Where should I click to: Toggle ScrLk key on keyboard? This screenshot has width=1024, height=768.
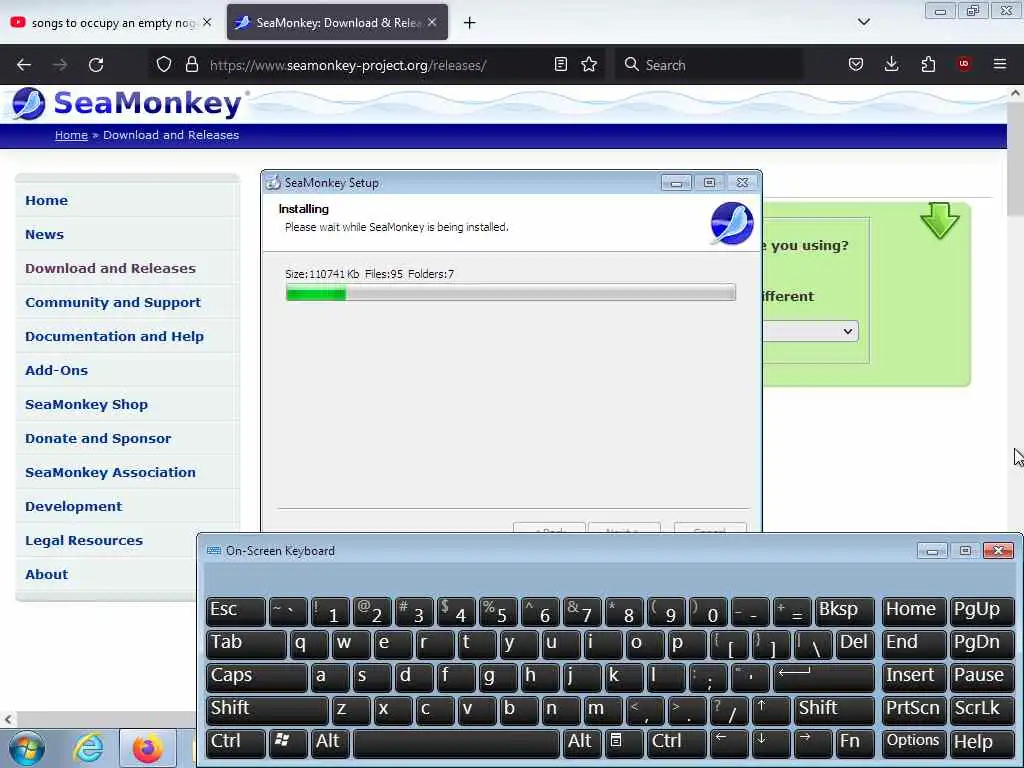click(x=982, y=709)
